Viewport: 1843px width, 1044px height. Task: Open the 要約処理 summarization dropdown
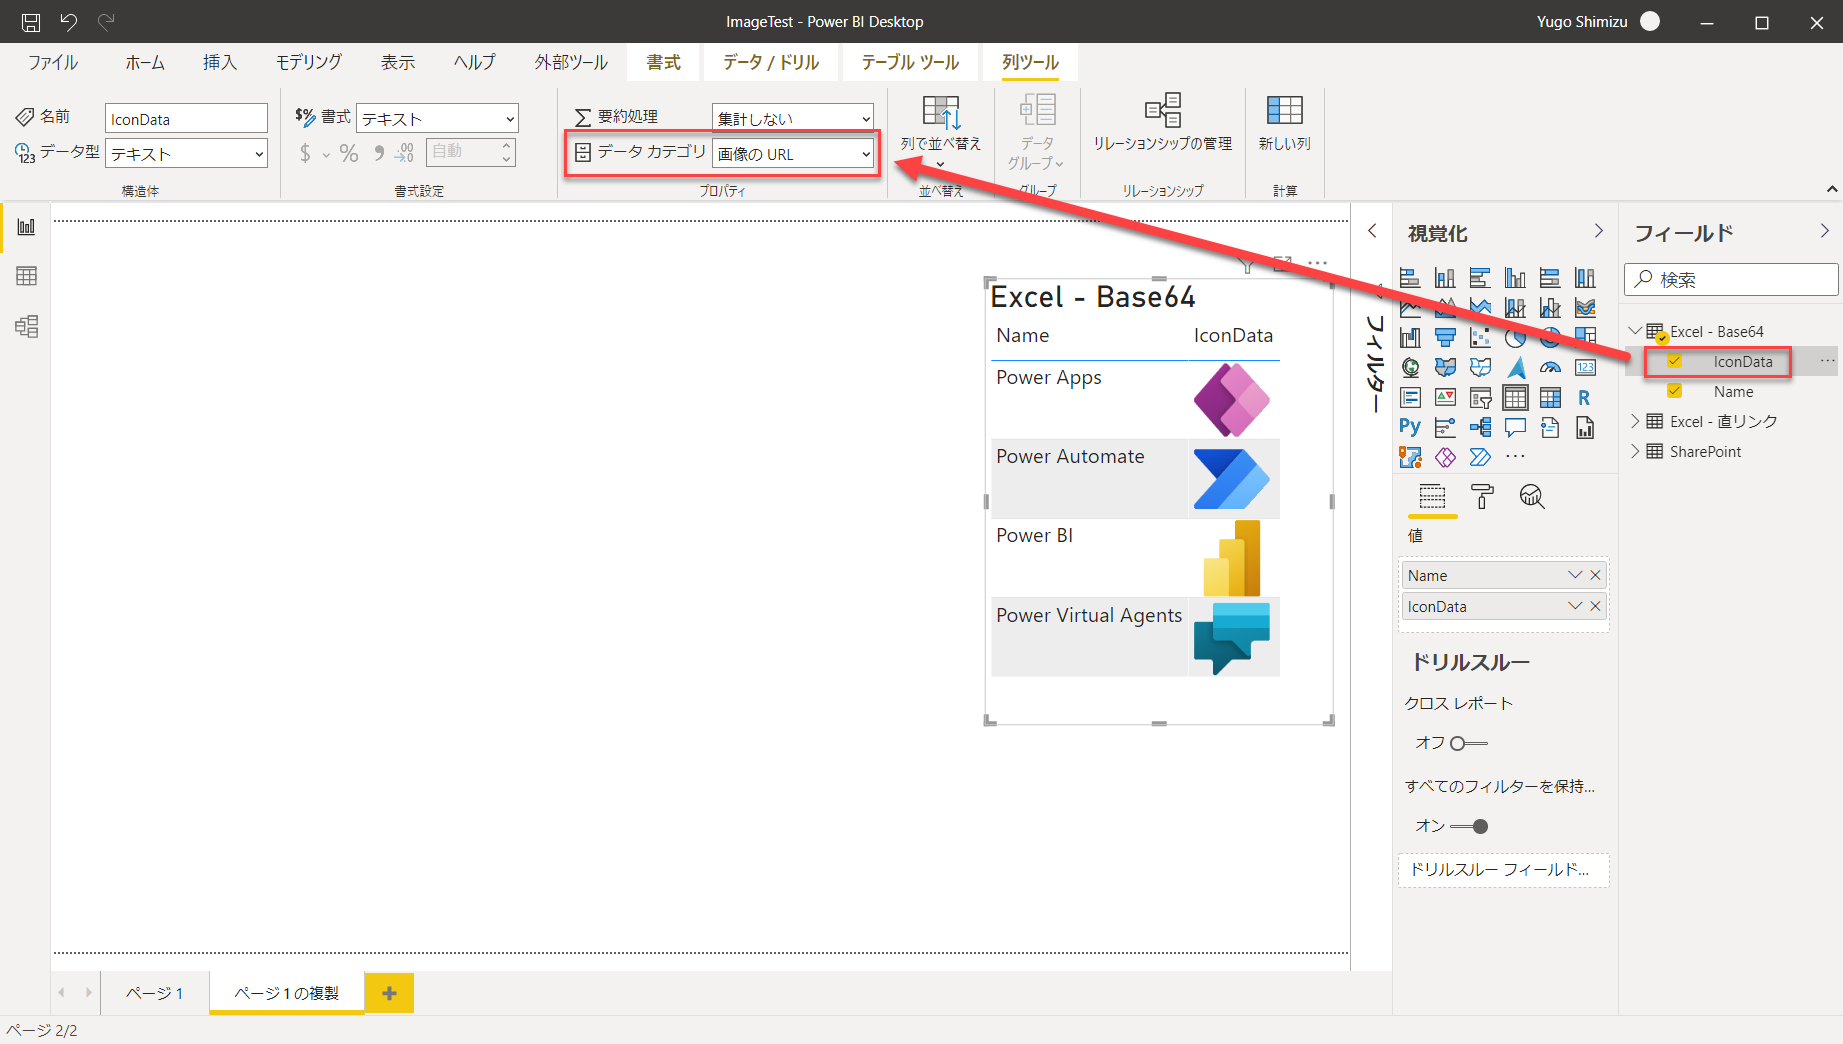click(x=793, y=118)
